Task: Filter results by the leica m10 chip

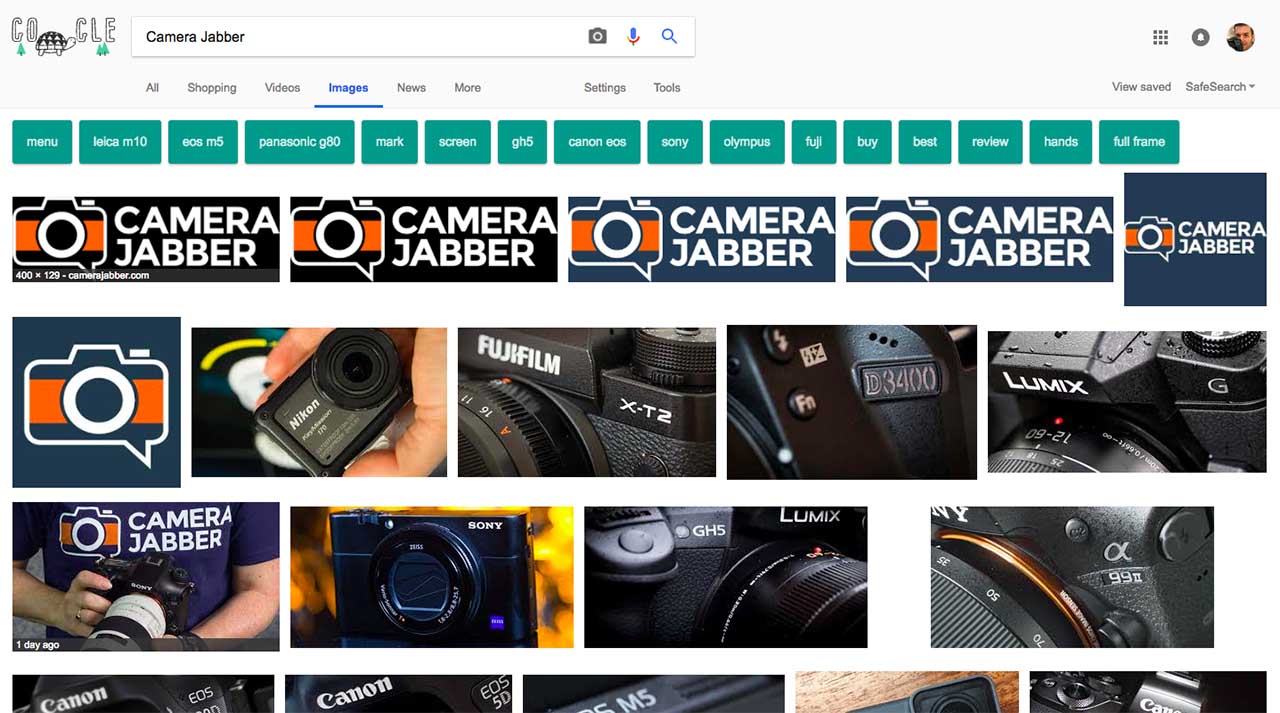Action: tap(120, 142)
